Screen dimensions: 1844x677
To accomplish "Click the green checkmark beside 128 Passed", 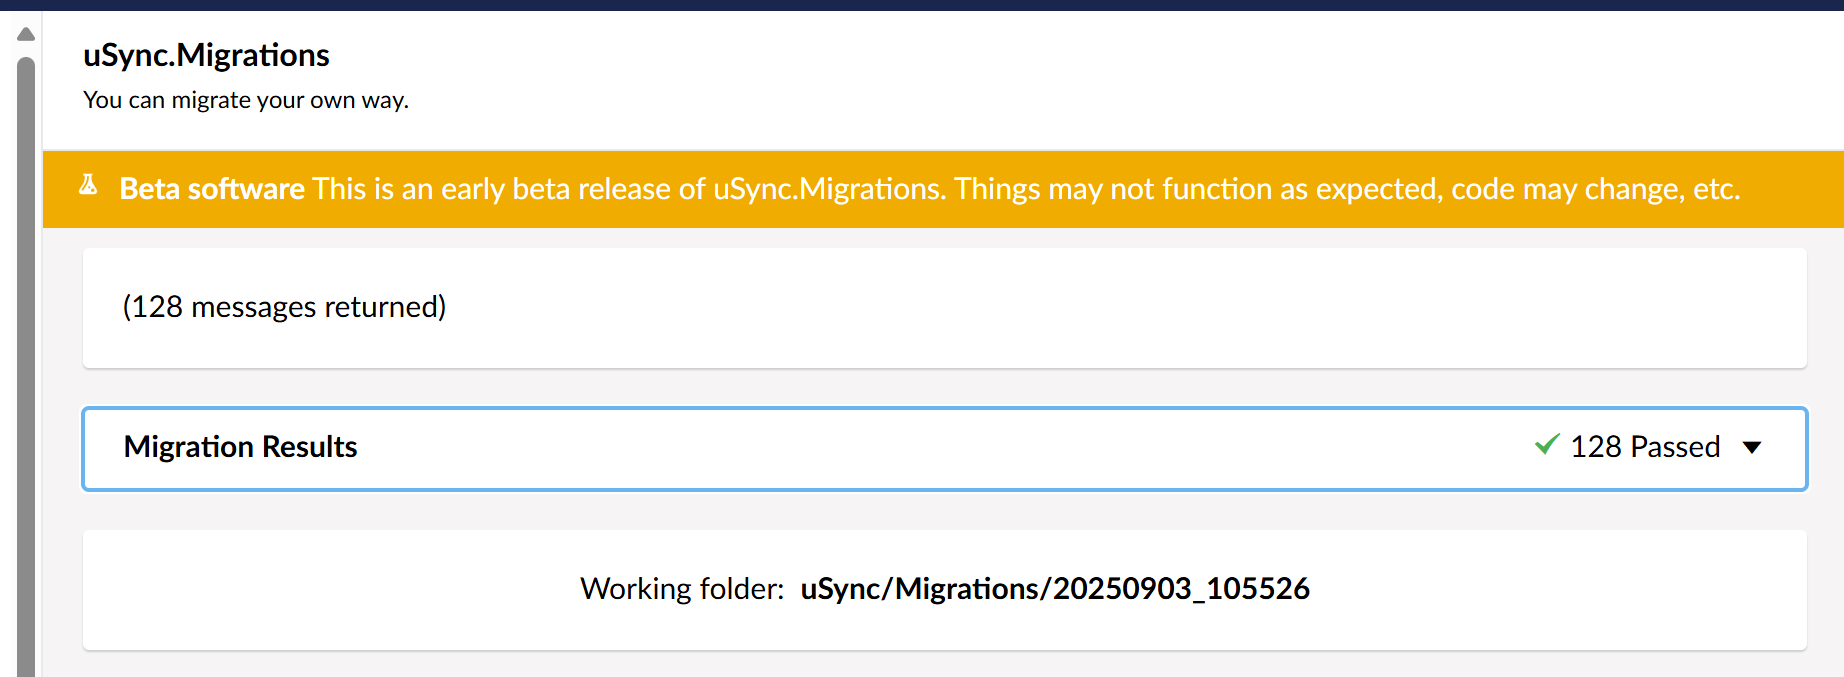I will pyautogui.click(x=1546, y=445).
